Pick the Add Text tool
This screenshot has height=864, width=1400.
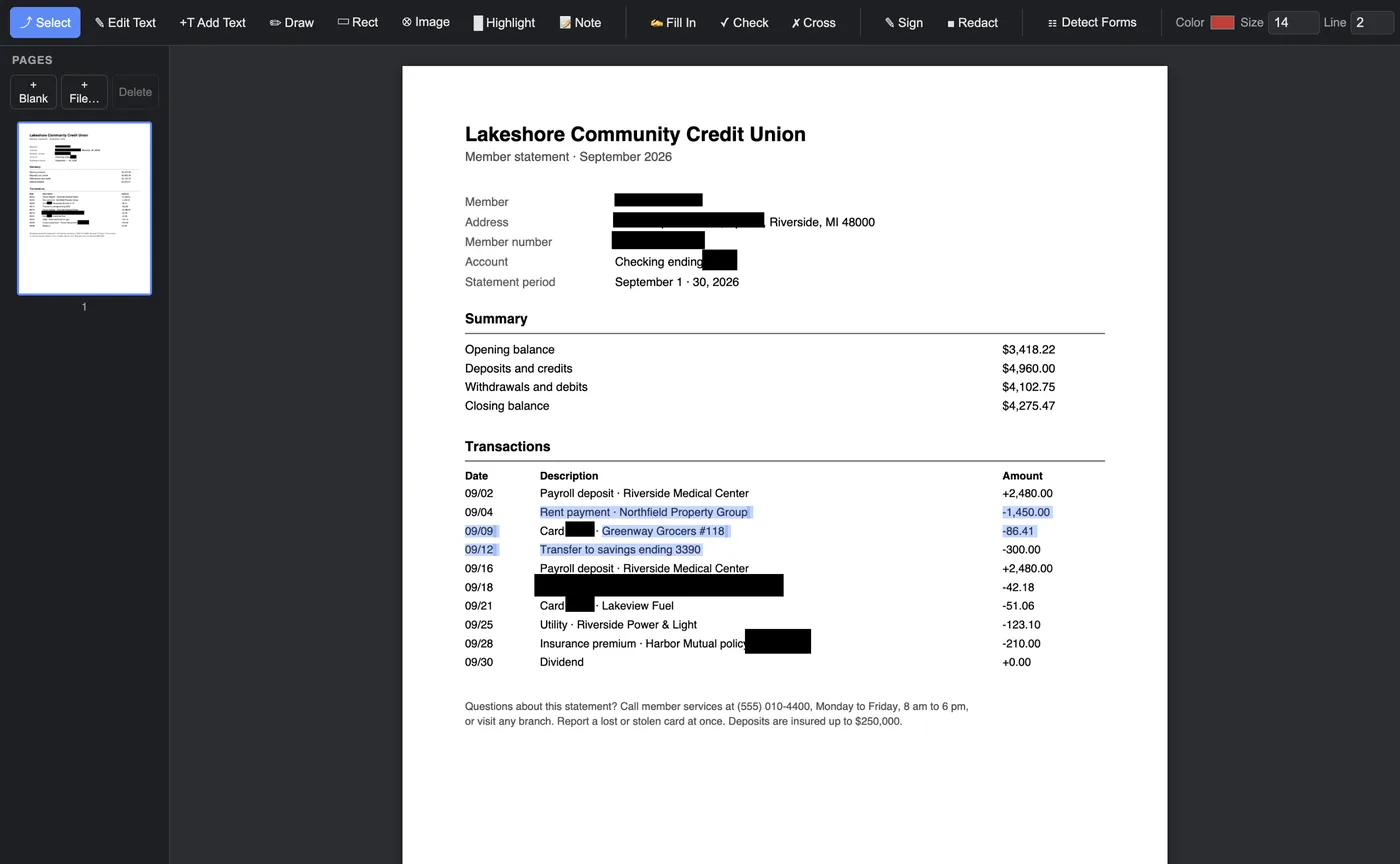[212, 22]
